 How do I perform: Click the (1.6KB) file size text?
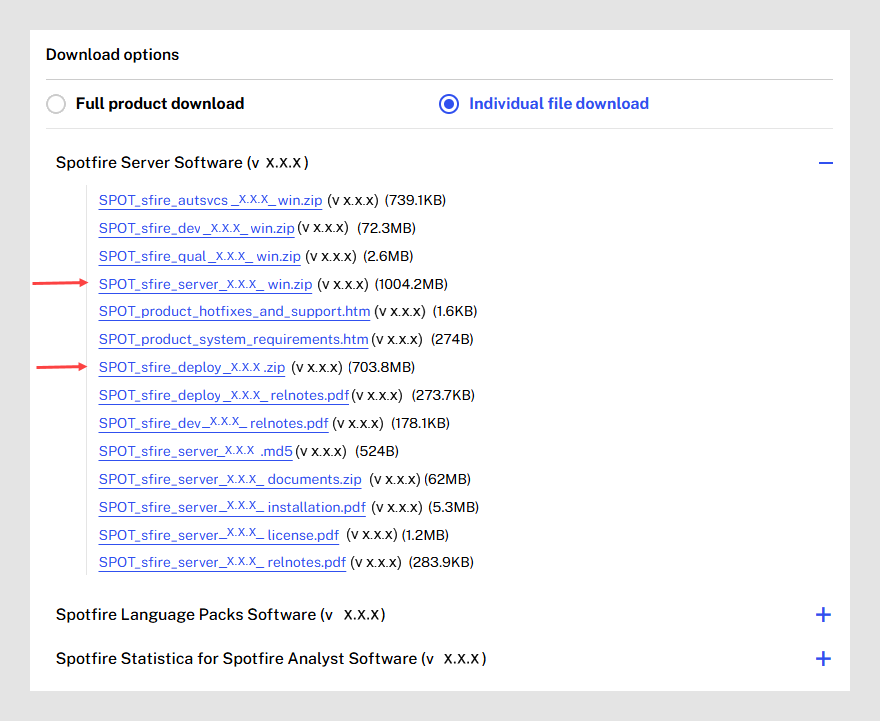[455, 311]
